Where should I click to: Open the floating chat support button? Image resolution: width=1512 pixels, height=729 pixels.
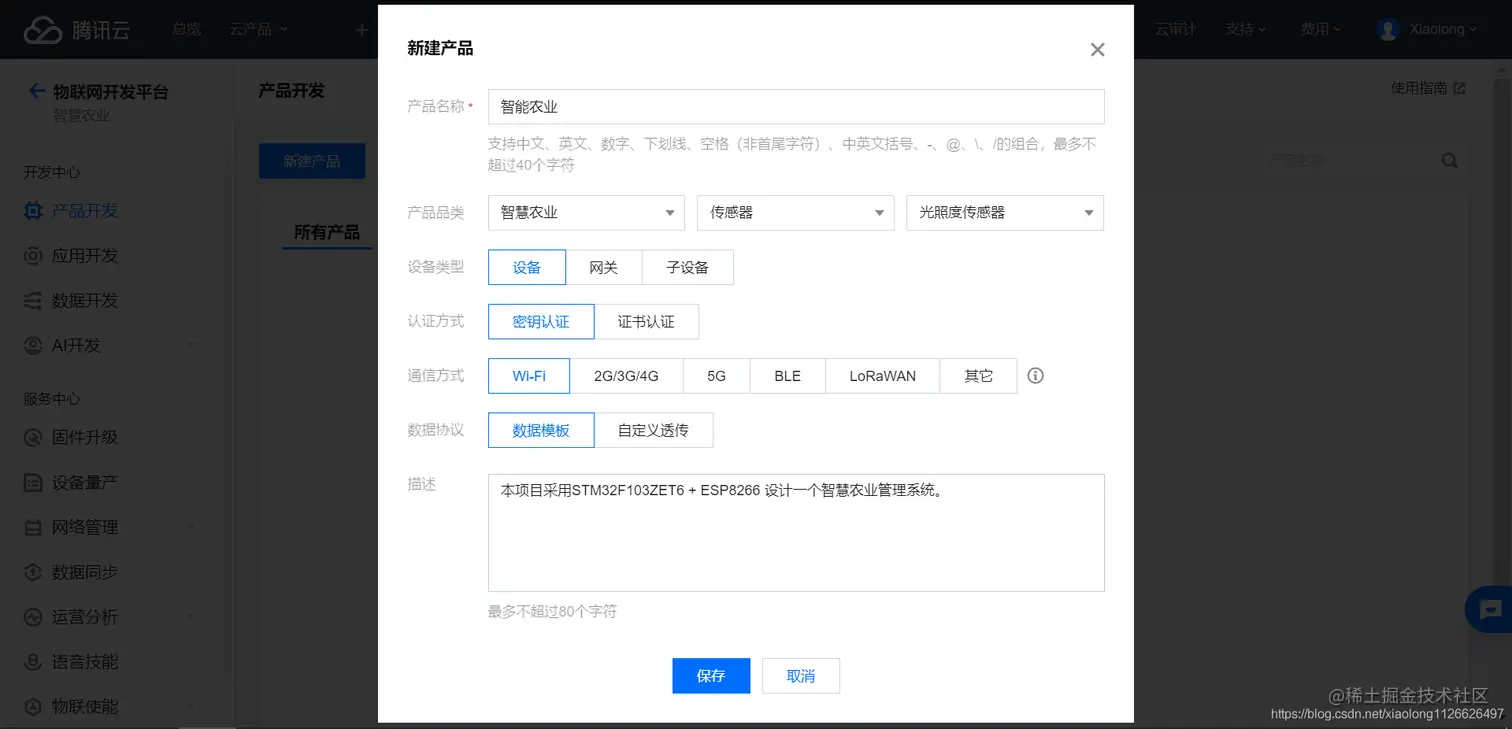coord(1491,609)
